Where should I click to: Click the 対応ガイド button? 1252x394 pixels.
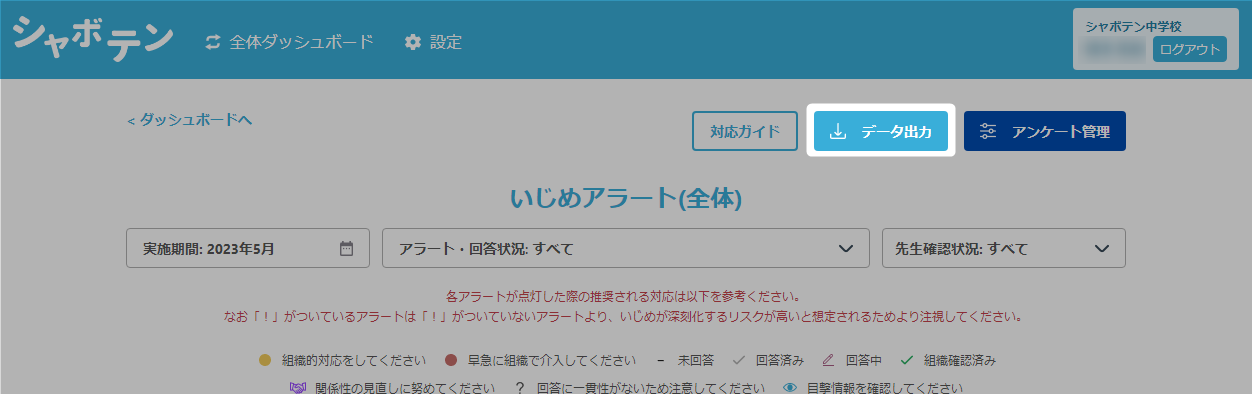(x=745, y=131)
